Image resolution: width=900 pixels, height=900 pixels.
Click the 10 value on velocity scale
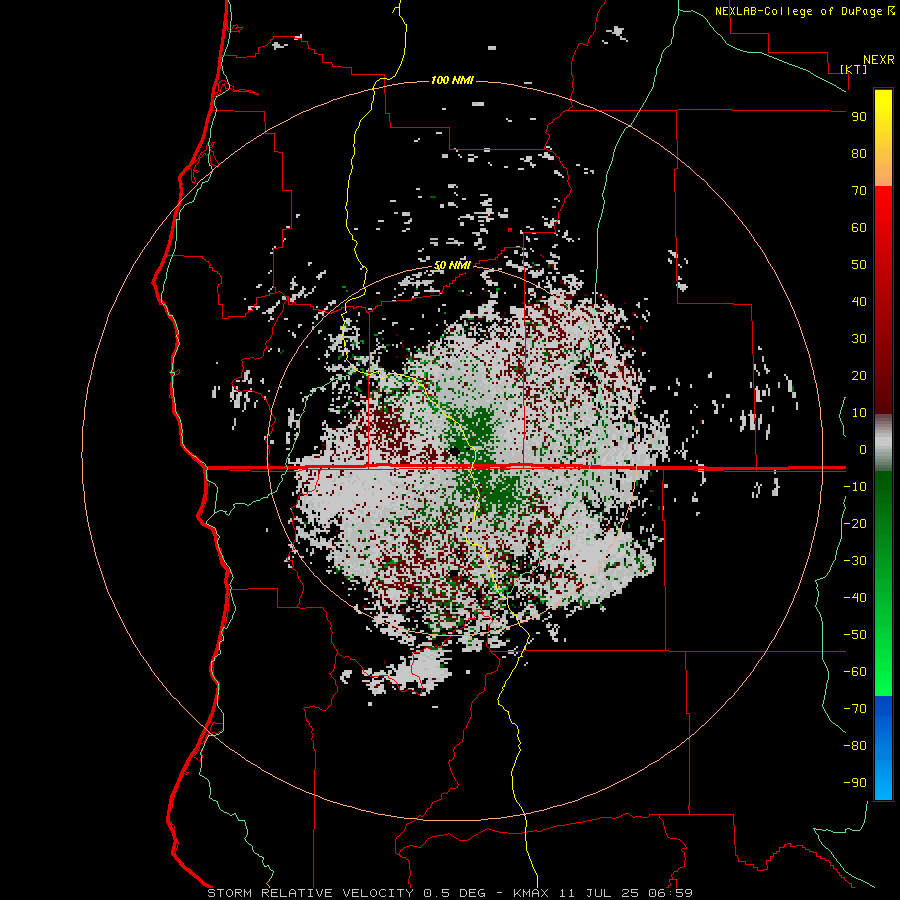coord(859,413)
